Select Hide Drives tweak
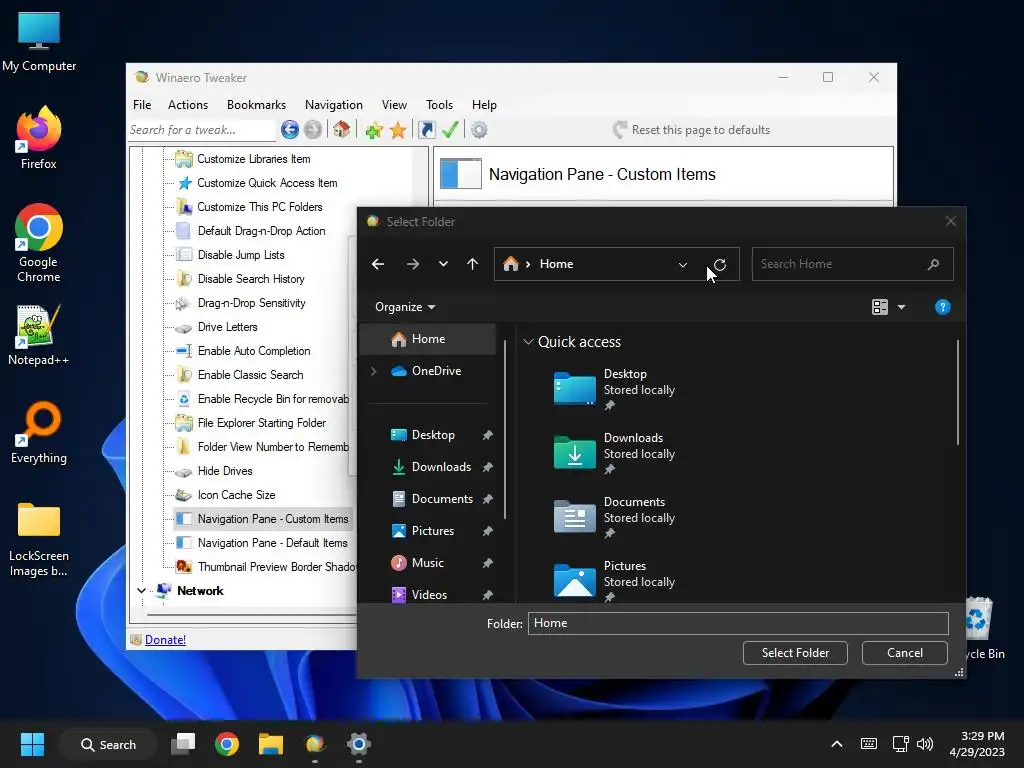 click(x=225, y=471)
